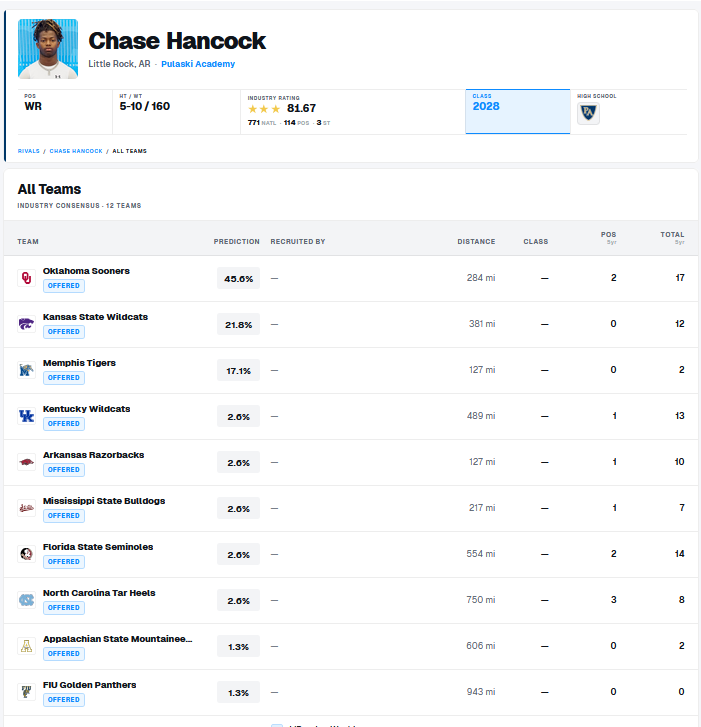Click the All Teams heading
The image size is (701, 727).
click(49, 189)
